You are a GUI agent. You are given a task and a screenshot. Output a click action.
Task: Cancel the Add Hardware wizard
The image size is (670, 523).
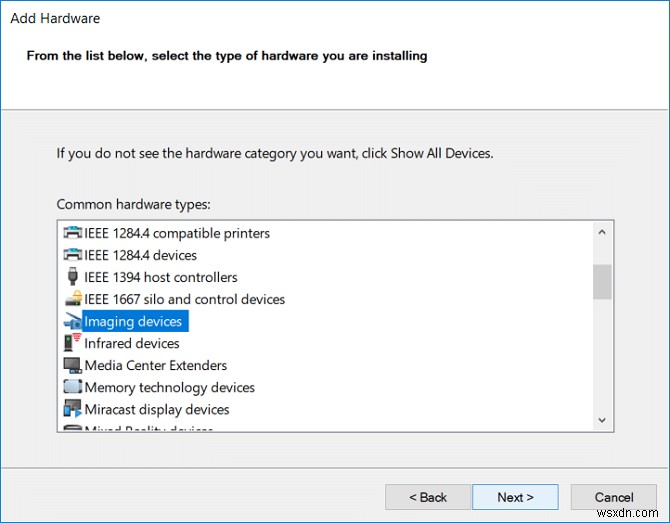coord(614,497)
